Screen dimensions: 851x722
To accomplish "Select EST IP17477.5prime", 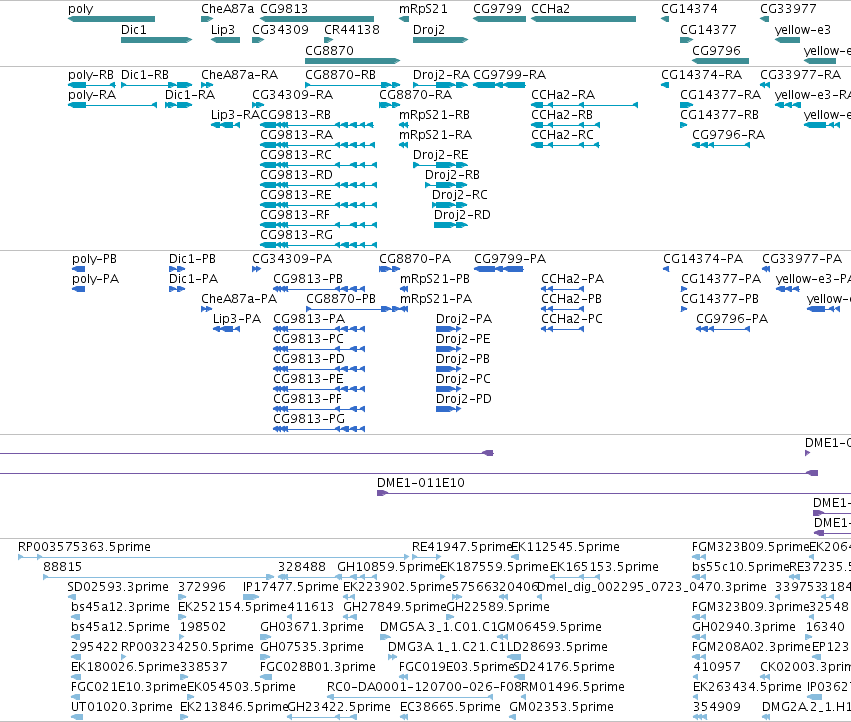I will coord(251,597).
